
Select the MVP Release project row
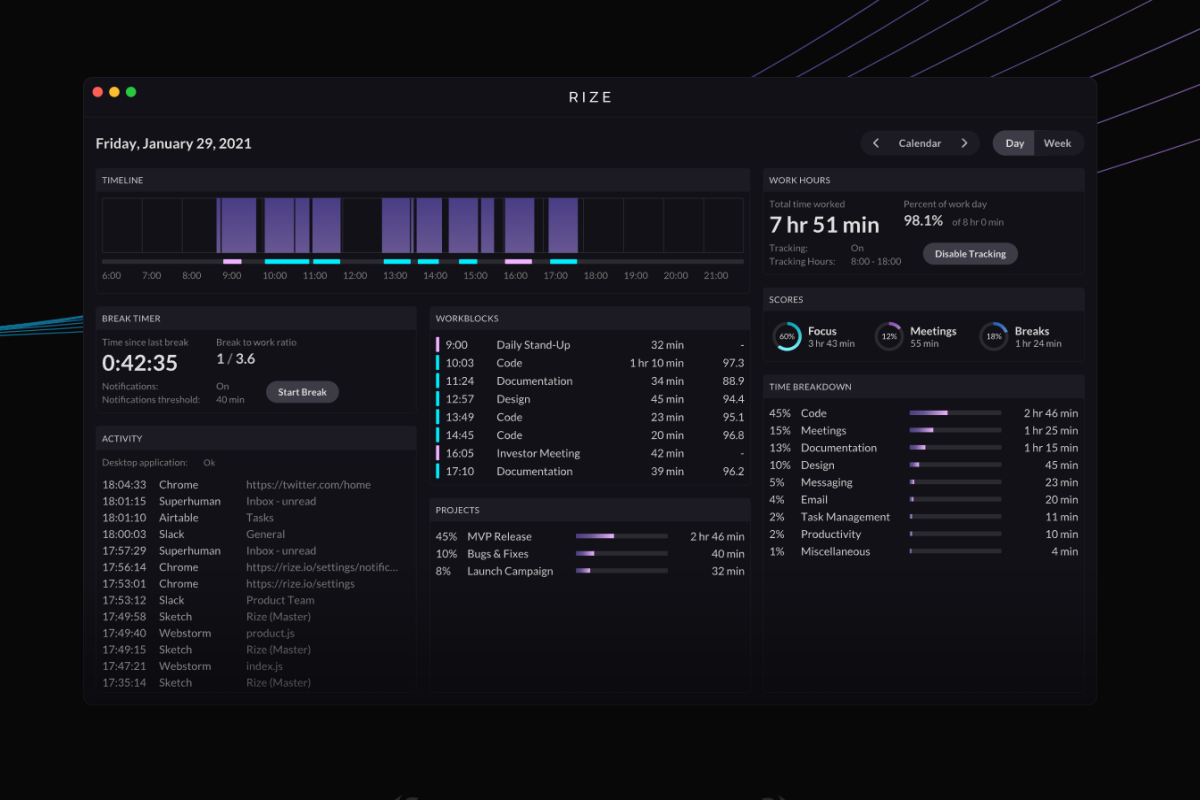(589, 537)
